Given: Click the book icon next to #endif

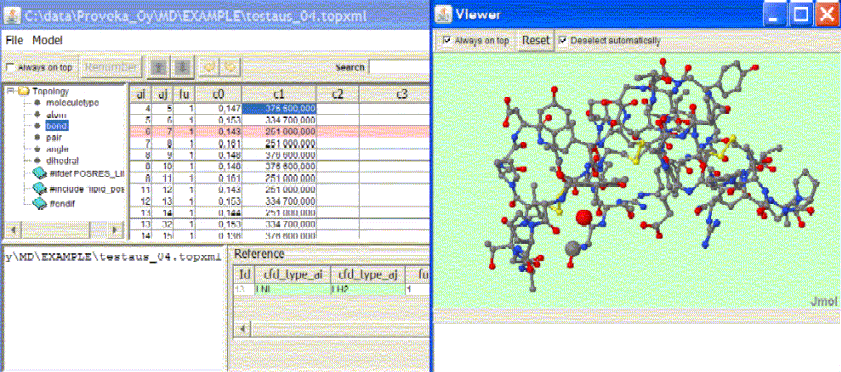Looking at the screenshot, I should click(40, 203).
